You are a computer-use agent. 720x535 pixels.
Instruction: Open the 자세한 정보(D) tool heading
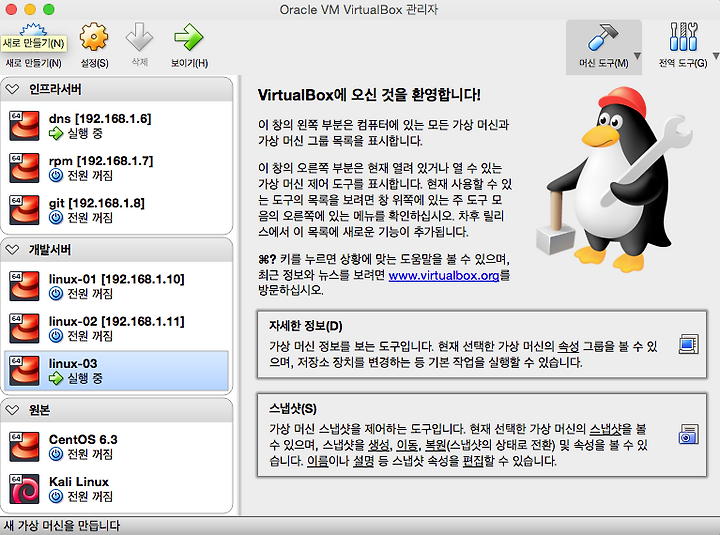tap(306, 326)
